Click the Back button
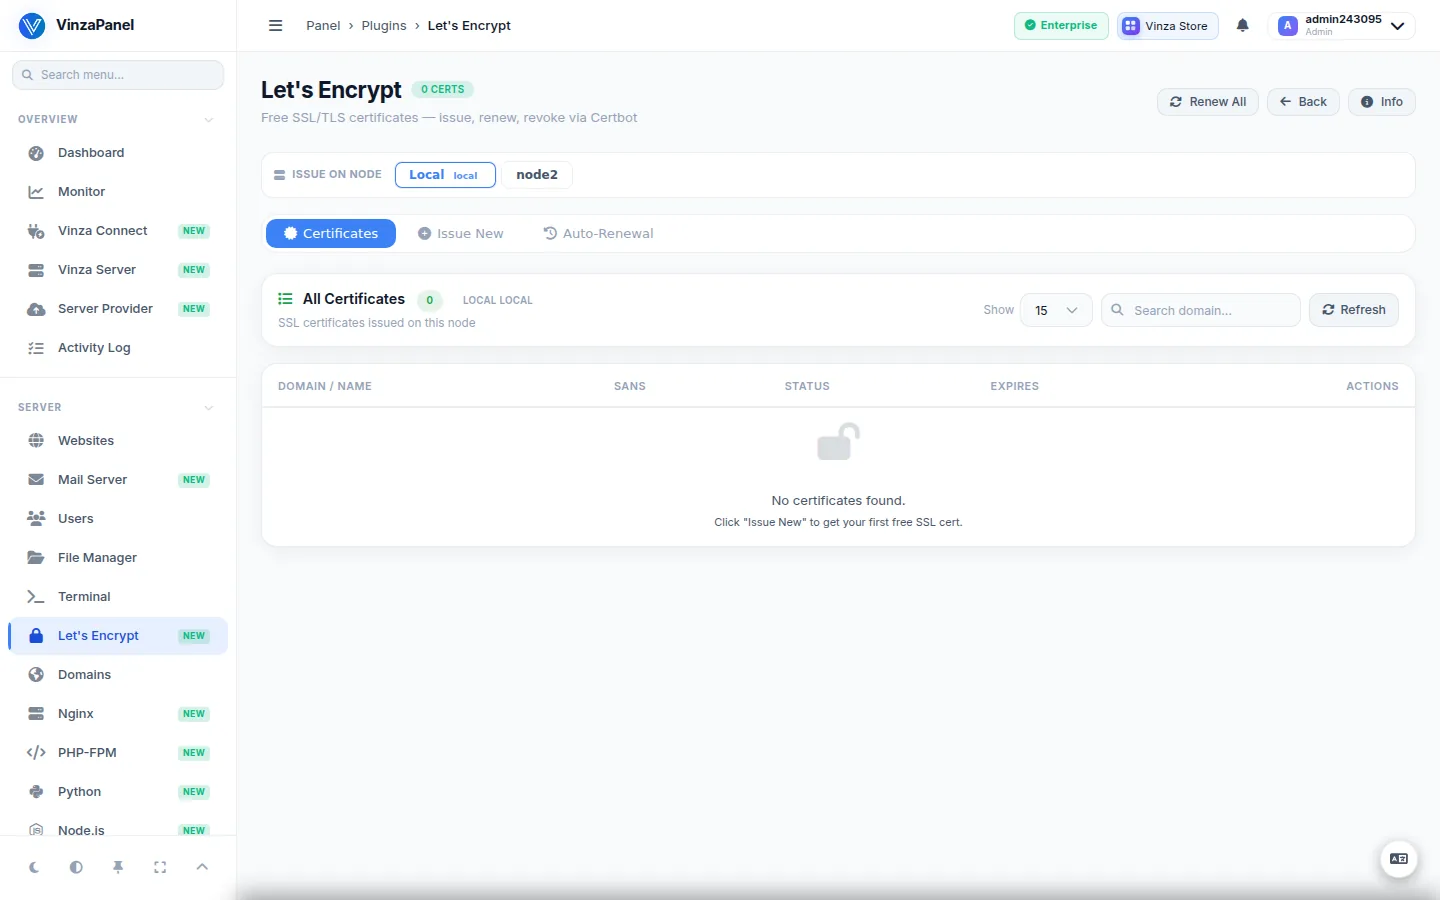Viewport: 1440px width, 900px height. coord(1303,102)
